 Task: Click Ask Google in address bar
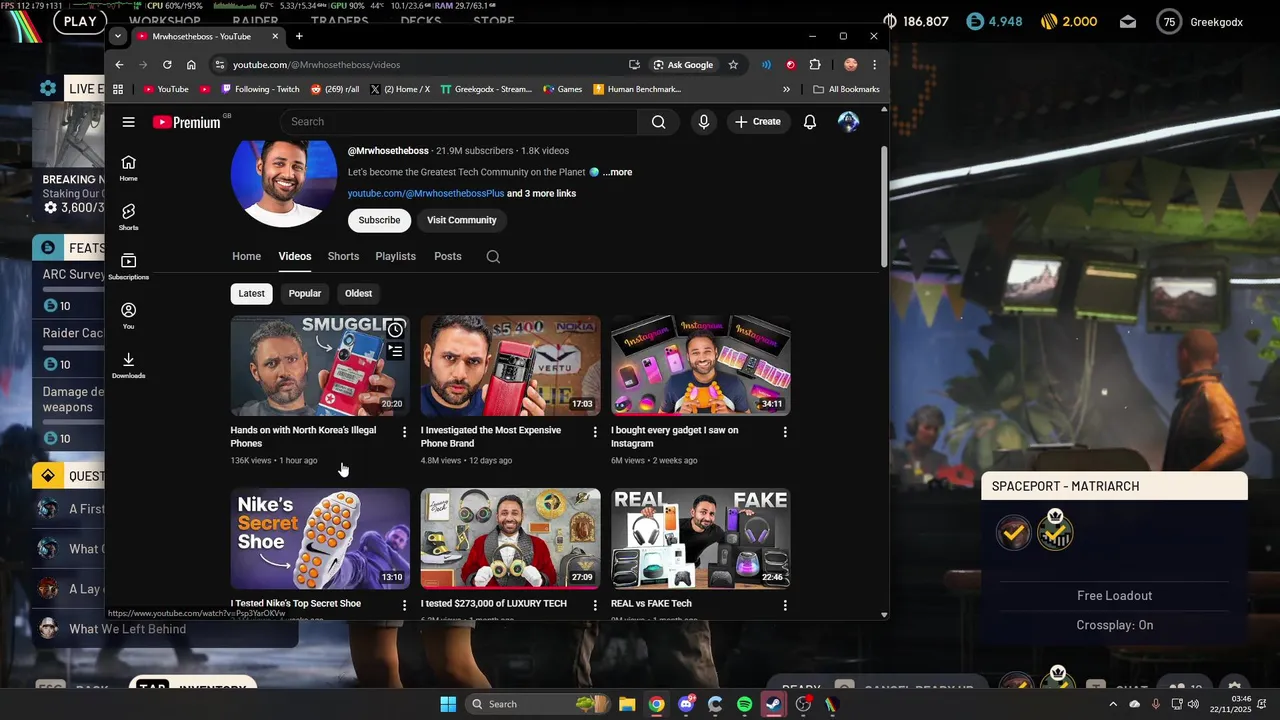pyautogui.click(x=684, y=65)
